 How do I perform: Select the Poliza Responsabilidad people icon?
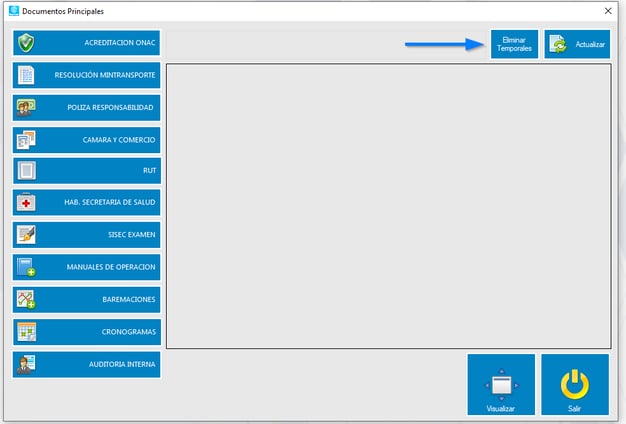point(27,107)
